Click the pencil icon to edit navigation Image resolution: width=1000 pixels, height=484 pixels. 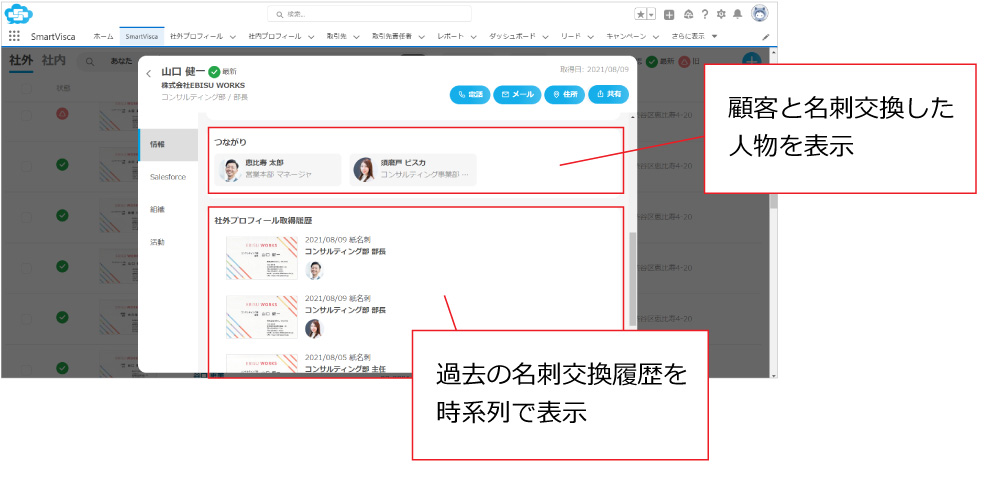[x=766, y=37]
